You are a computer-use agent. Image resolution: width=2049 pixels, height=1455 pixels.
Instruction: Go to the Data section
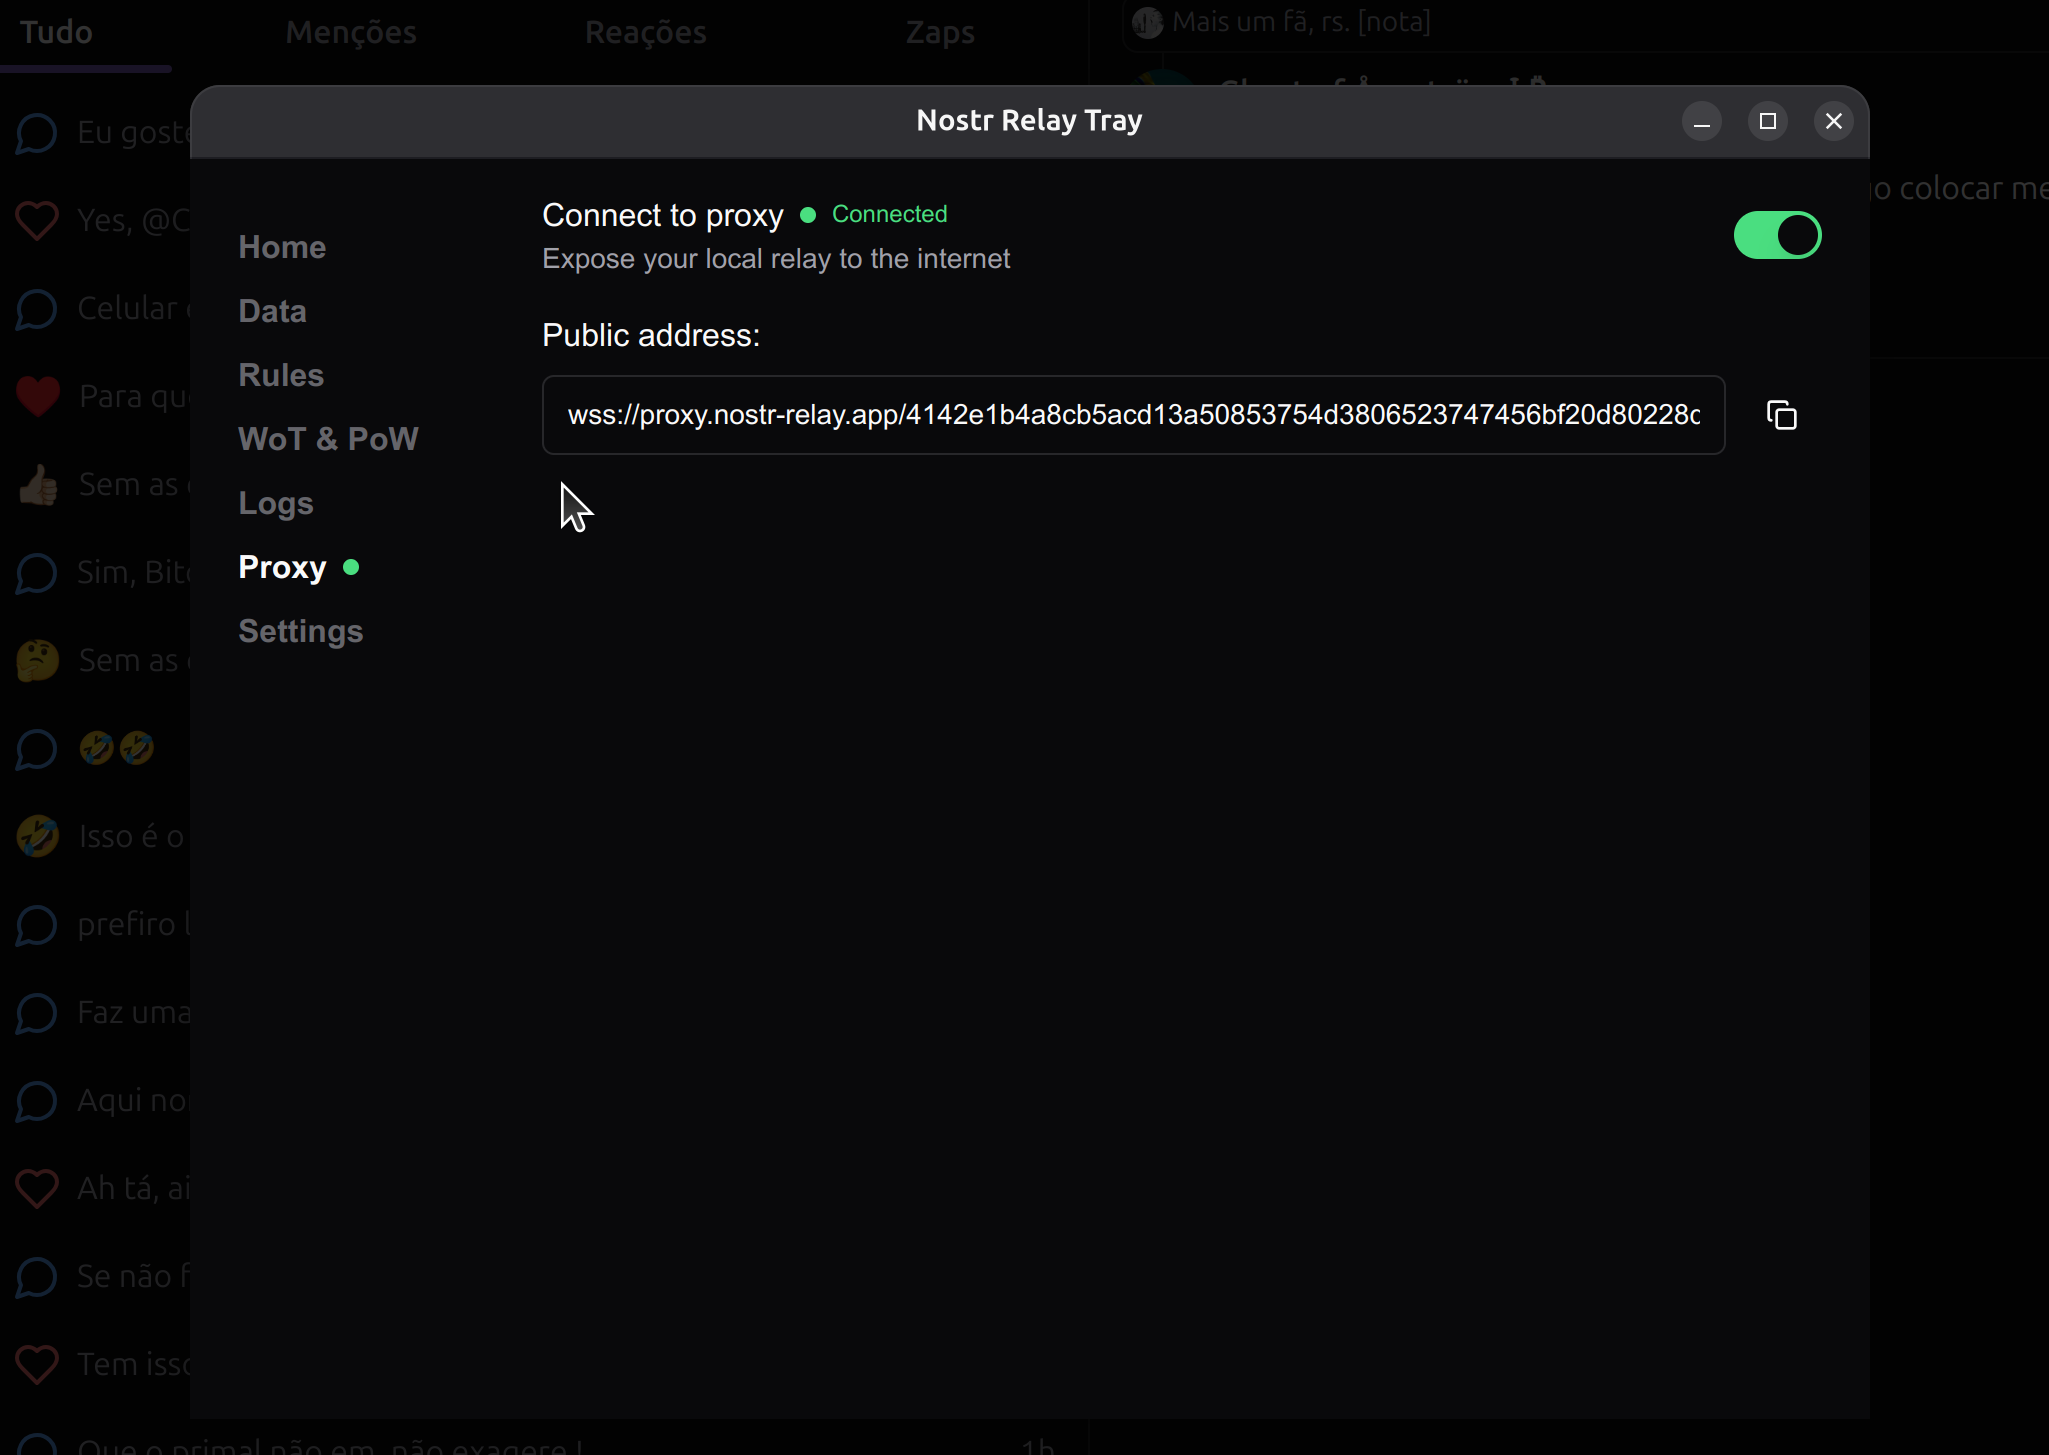click(272, 311)
